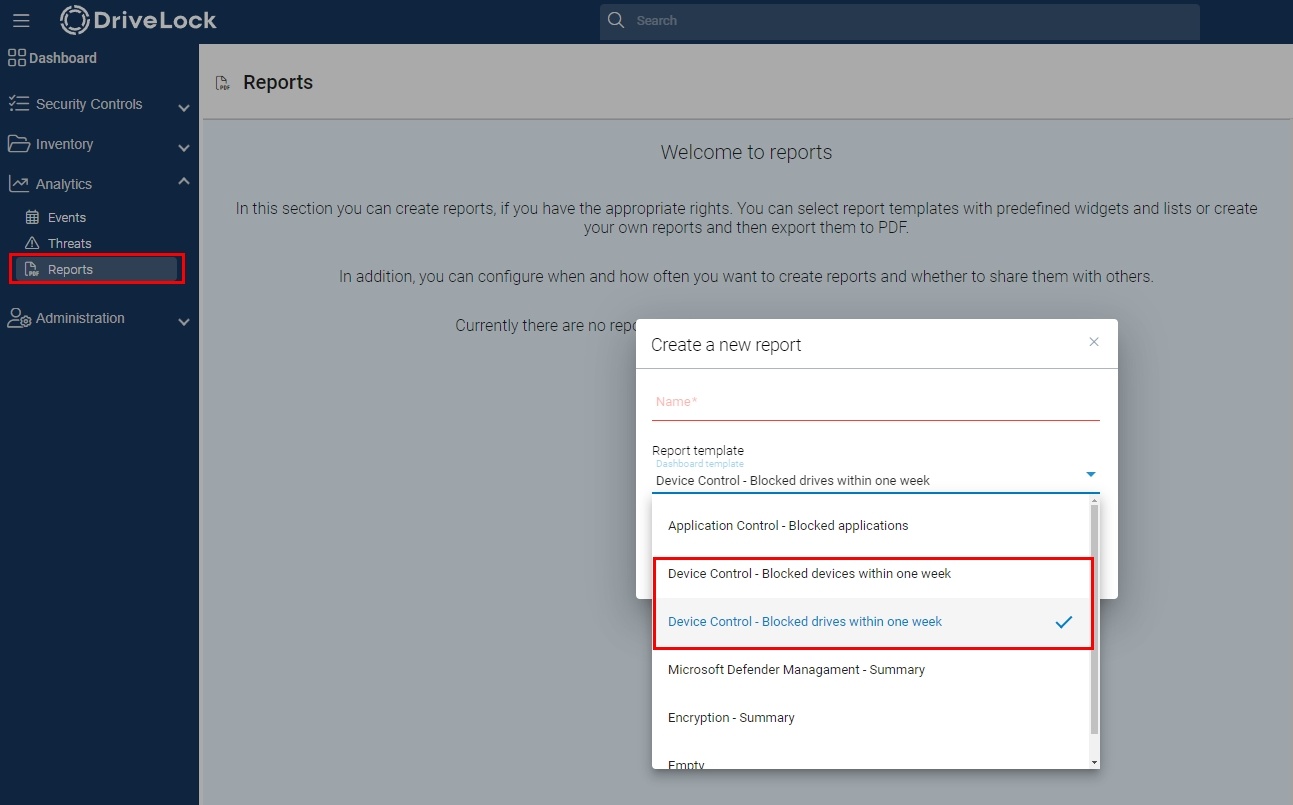Open the Report template dropdown arrow

click(x=1091, y=474)
